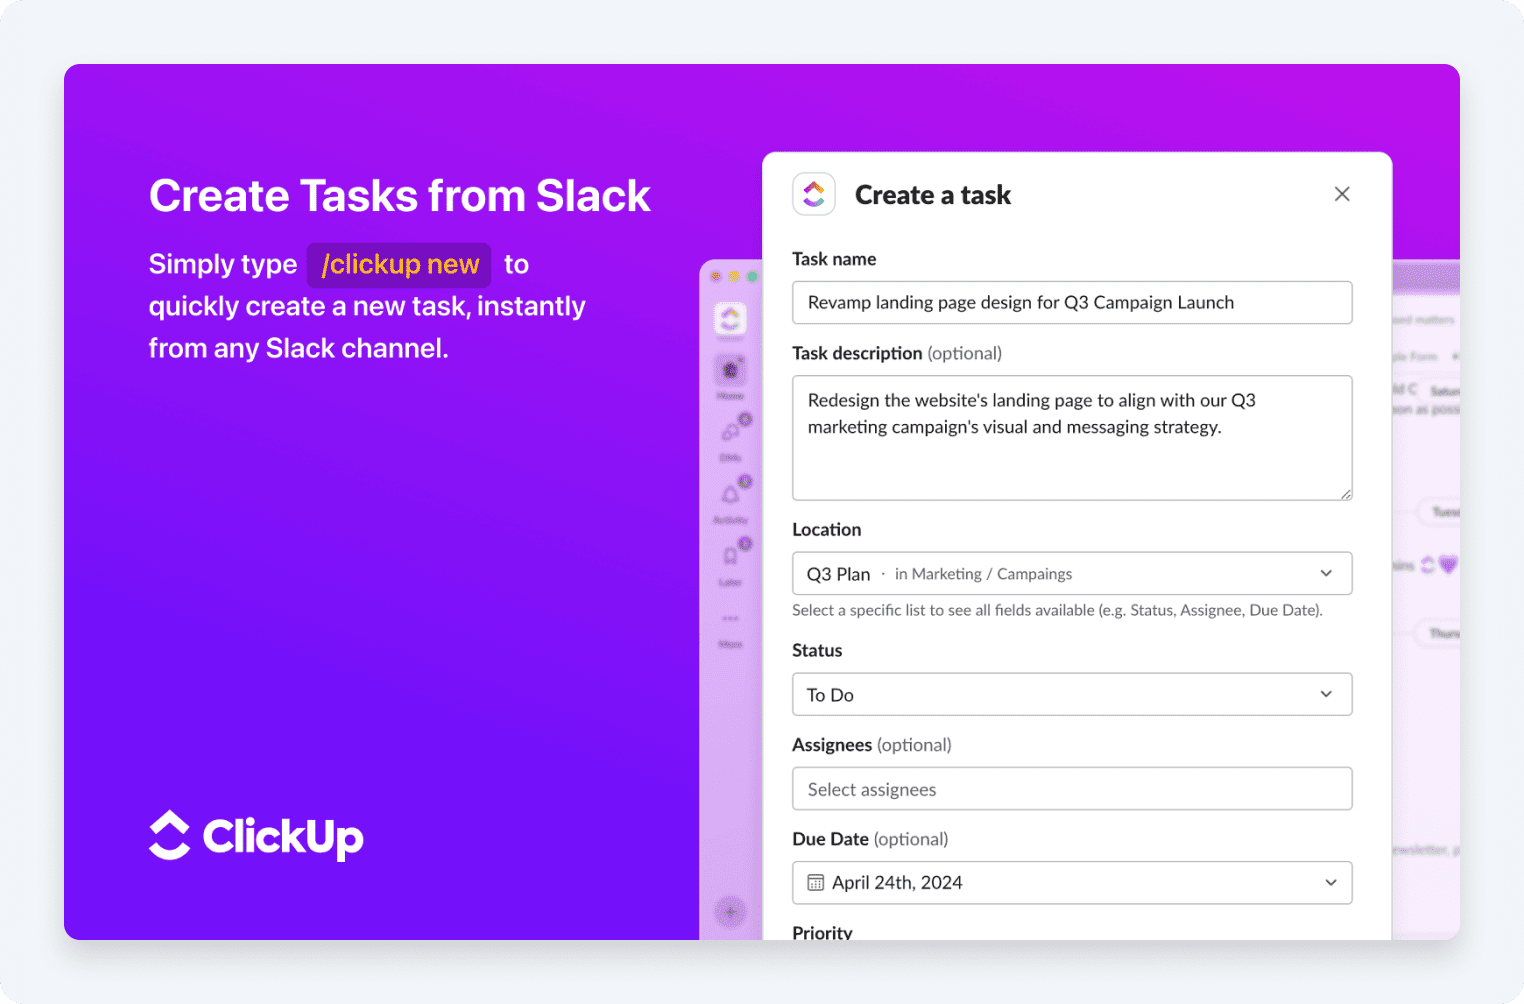This screenshot has height=1004, width=1524.
Task: Click the Location field label
Action: click(827, 530)
